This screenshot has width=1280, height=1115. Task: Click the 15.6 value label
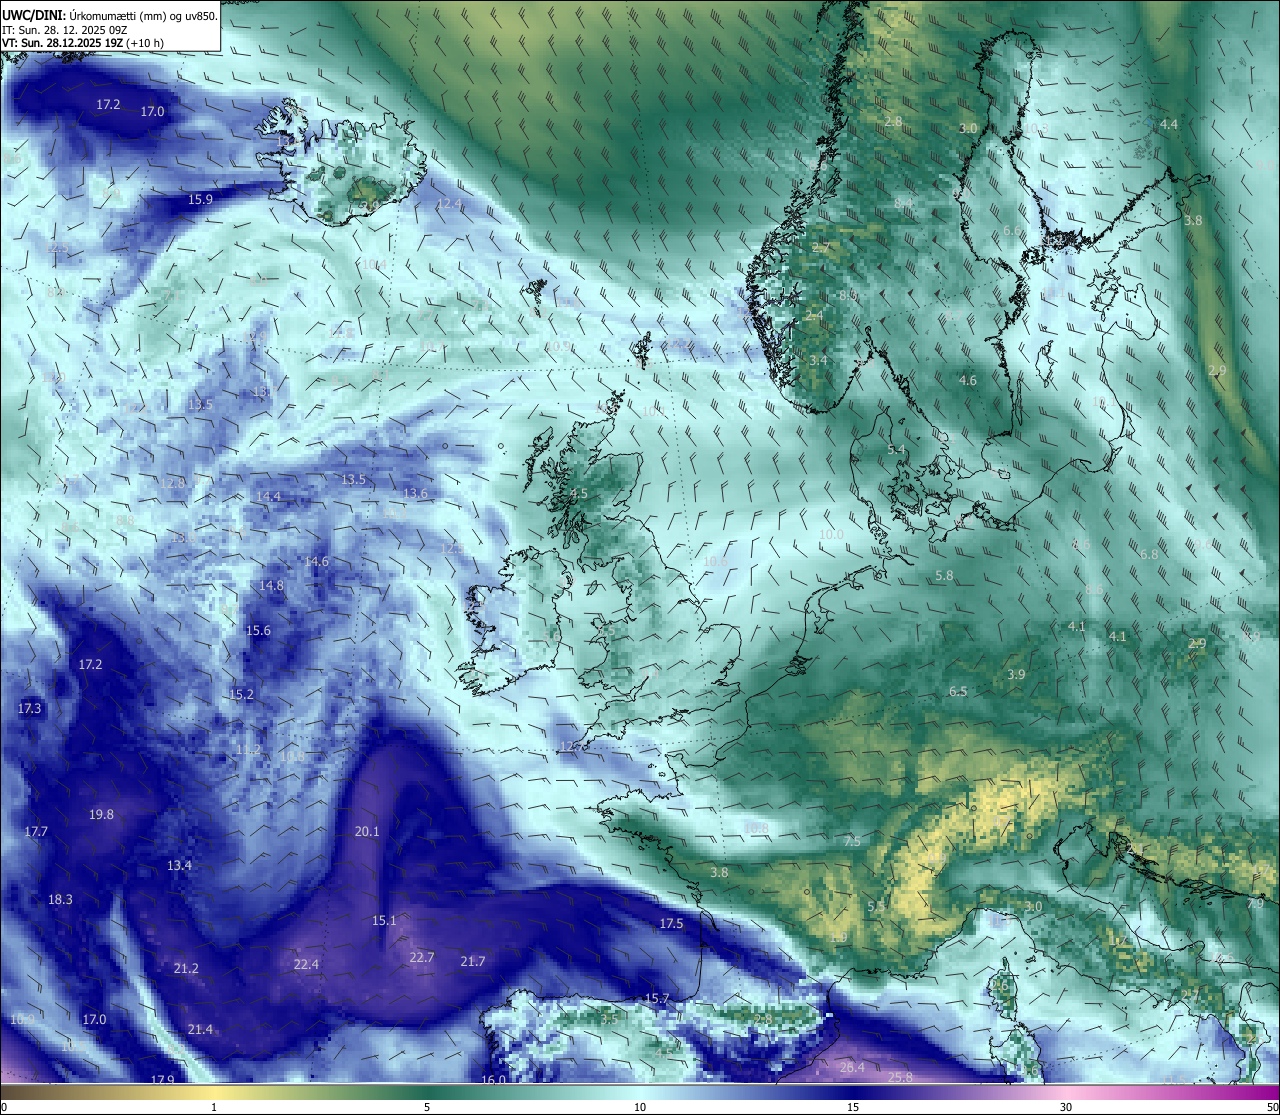point(258,630)
